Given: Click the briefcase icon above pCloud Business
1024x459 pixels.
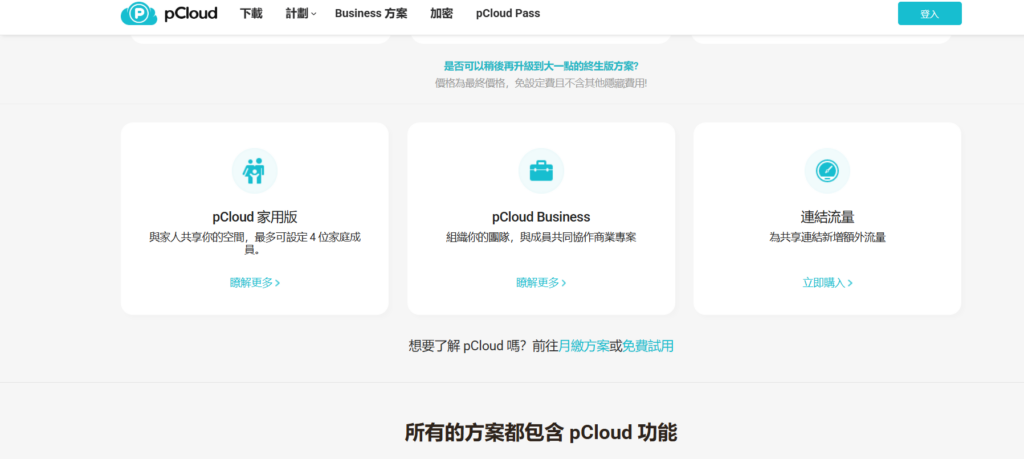Looking at the screenshot, I should (x=541, y=171).
